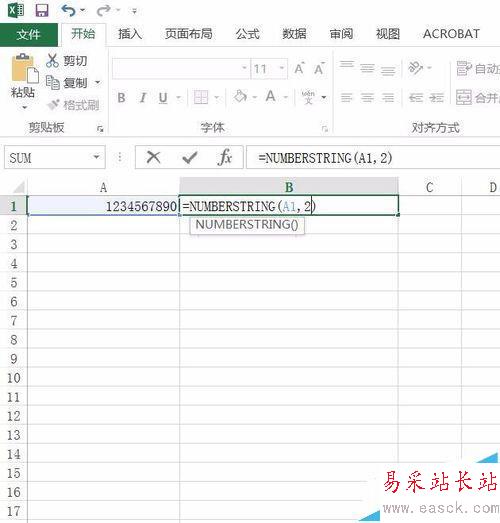Open the 剪贴板 (Clipboard) dialog launcher

click(x=100, y=129)
